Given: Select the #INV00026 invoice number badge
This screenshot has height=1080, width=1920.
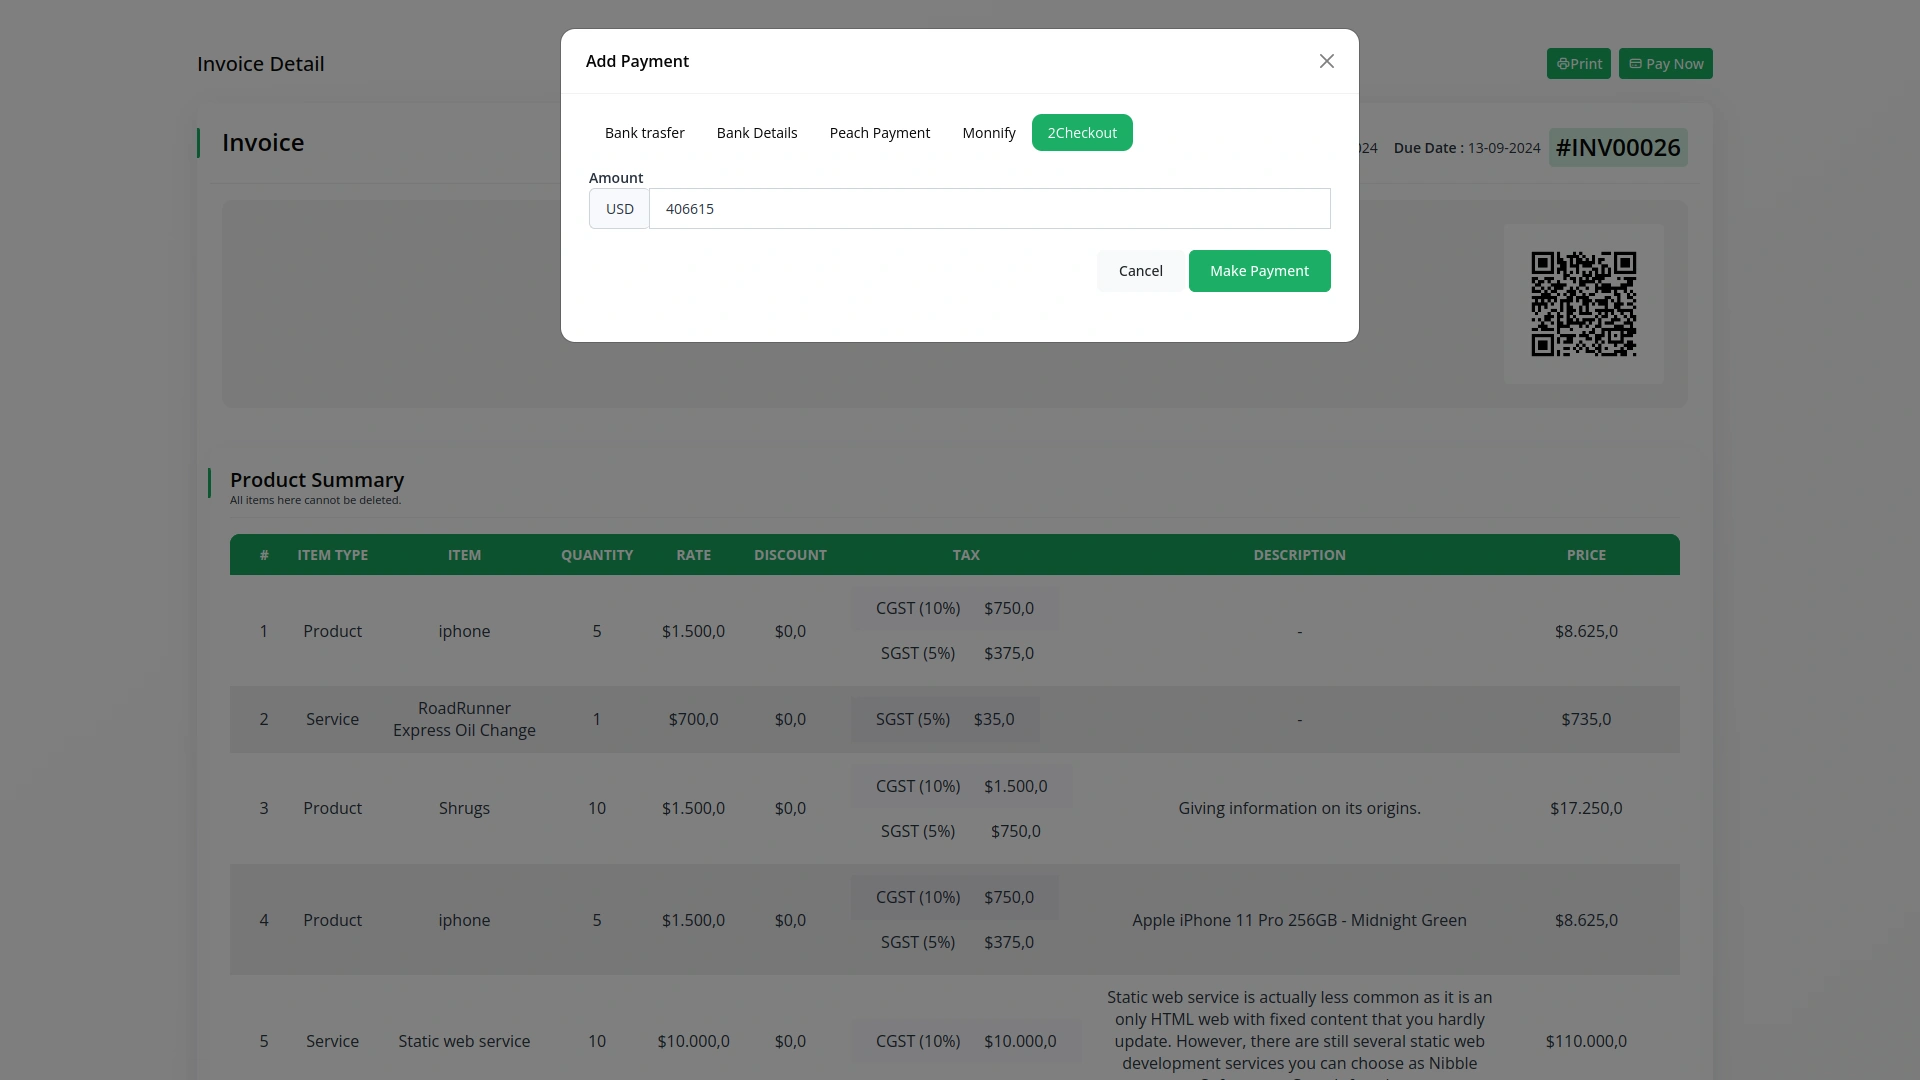Looking at the screenshot, I should pyautogui.click(x=1617, y=147).
